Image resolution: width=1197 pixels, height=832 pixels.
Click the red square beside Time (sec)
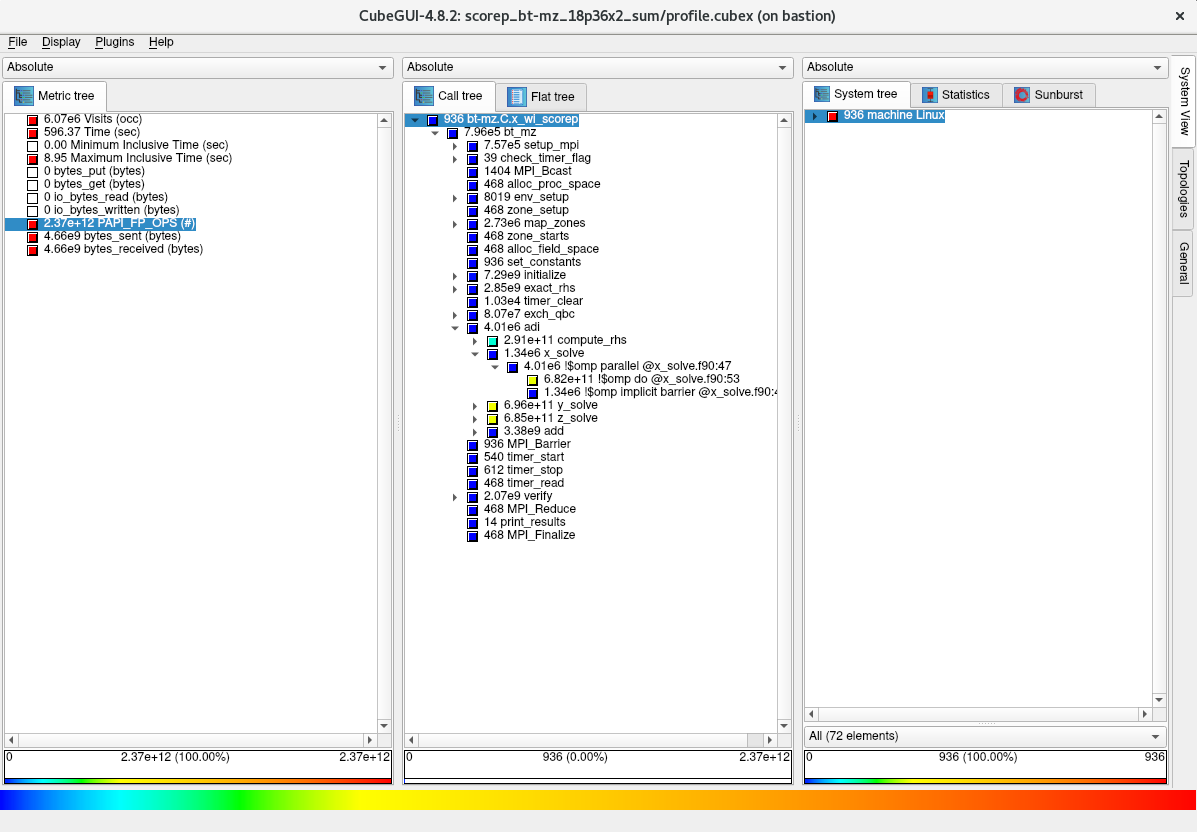[x=32, y=133]
